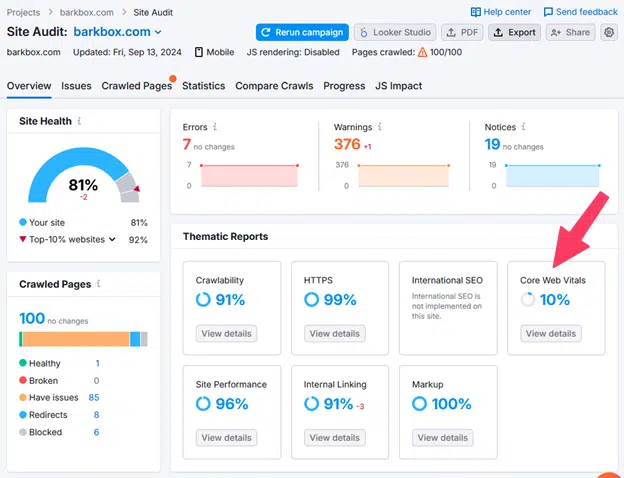
Task: Click the Notices count 19
Action: [492, 144]
